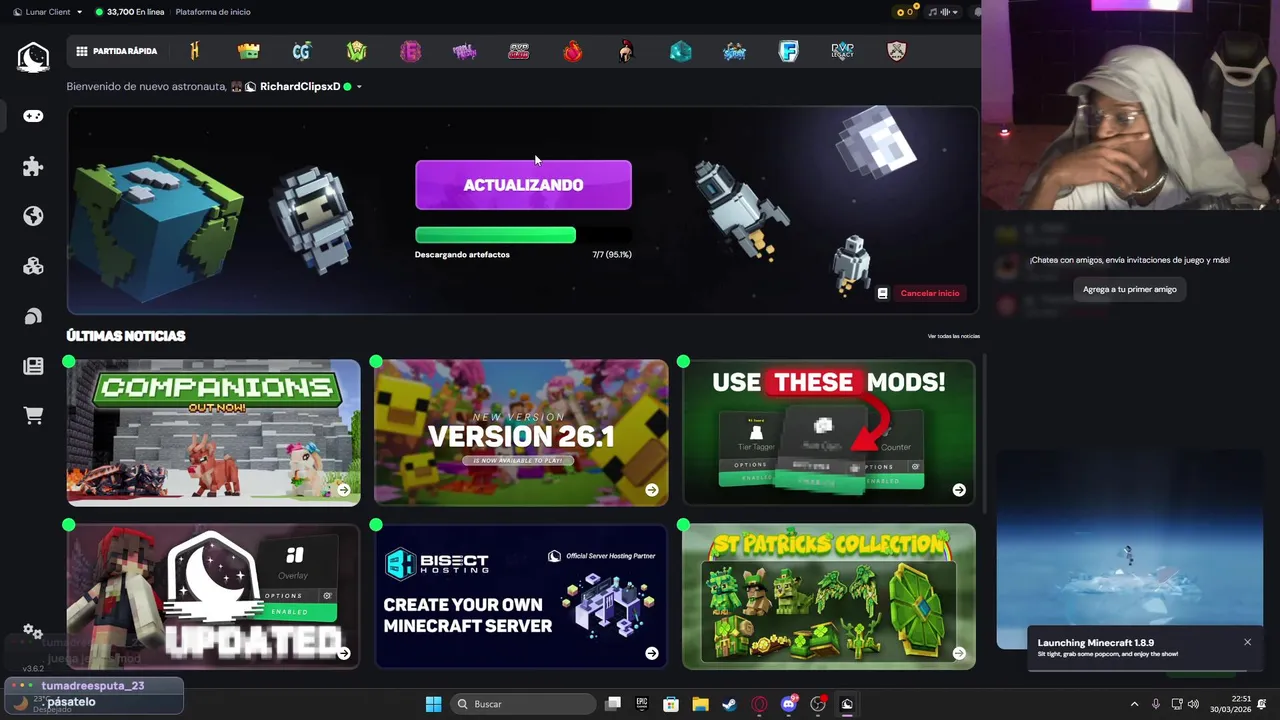Open the taskbar Task View button

click(x=613, y=704)
